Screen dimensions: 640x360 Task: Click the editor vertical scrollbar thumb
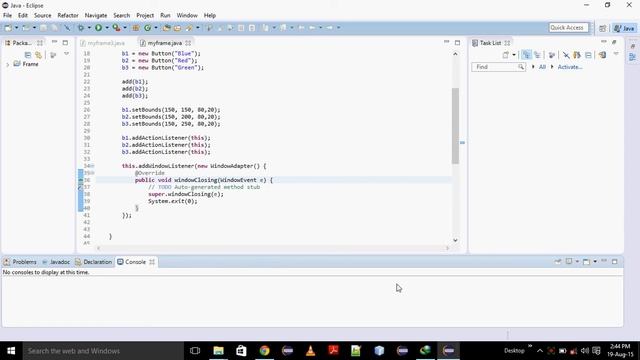455,126
